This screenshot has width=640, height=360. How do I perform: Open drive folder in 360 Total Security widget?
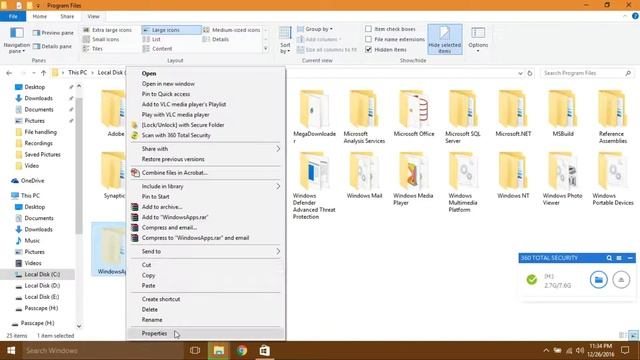pyautogui.click(x=598, y=280)
